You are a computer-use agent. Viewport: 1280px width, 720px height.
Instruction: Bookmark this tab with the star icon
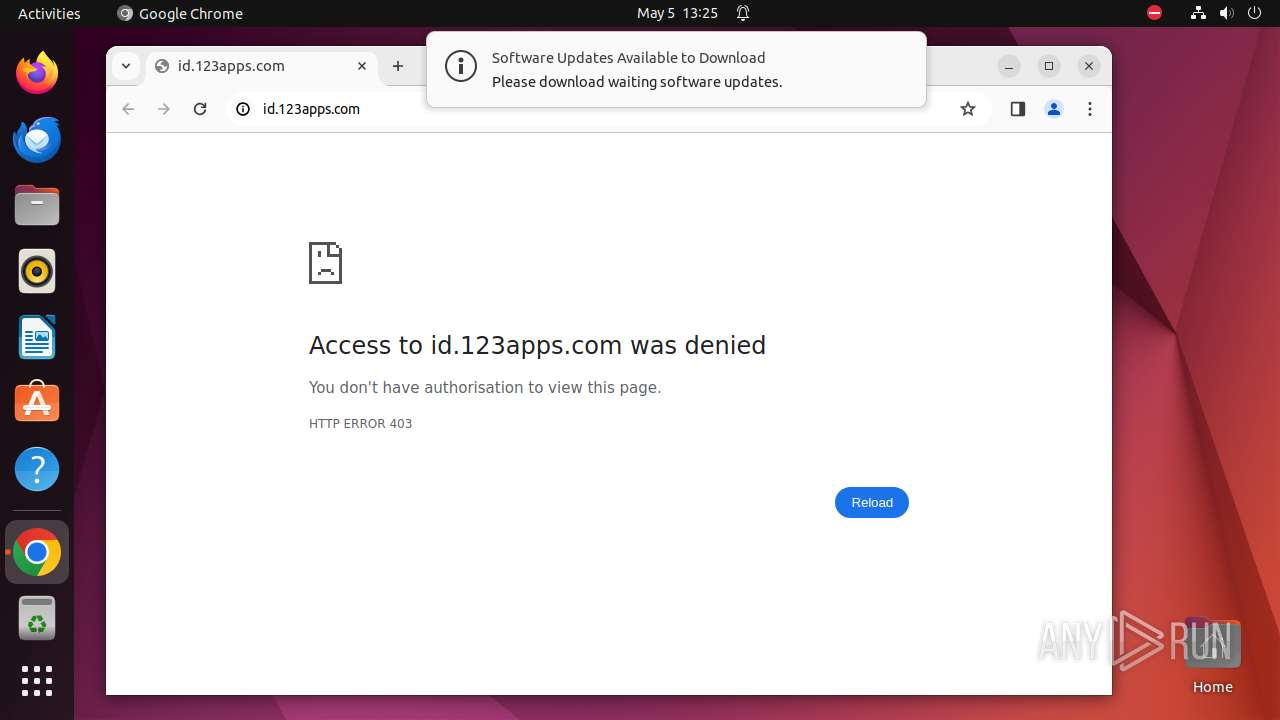(x=967, y=109)
